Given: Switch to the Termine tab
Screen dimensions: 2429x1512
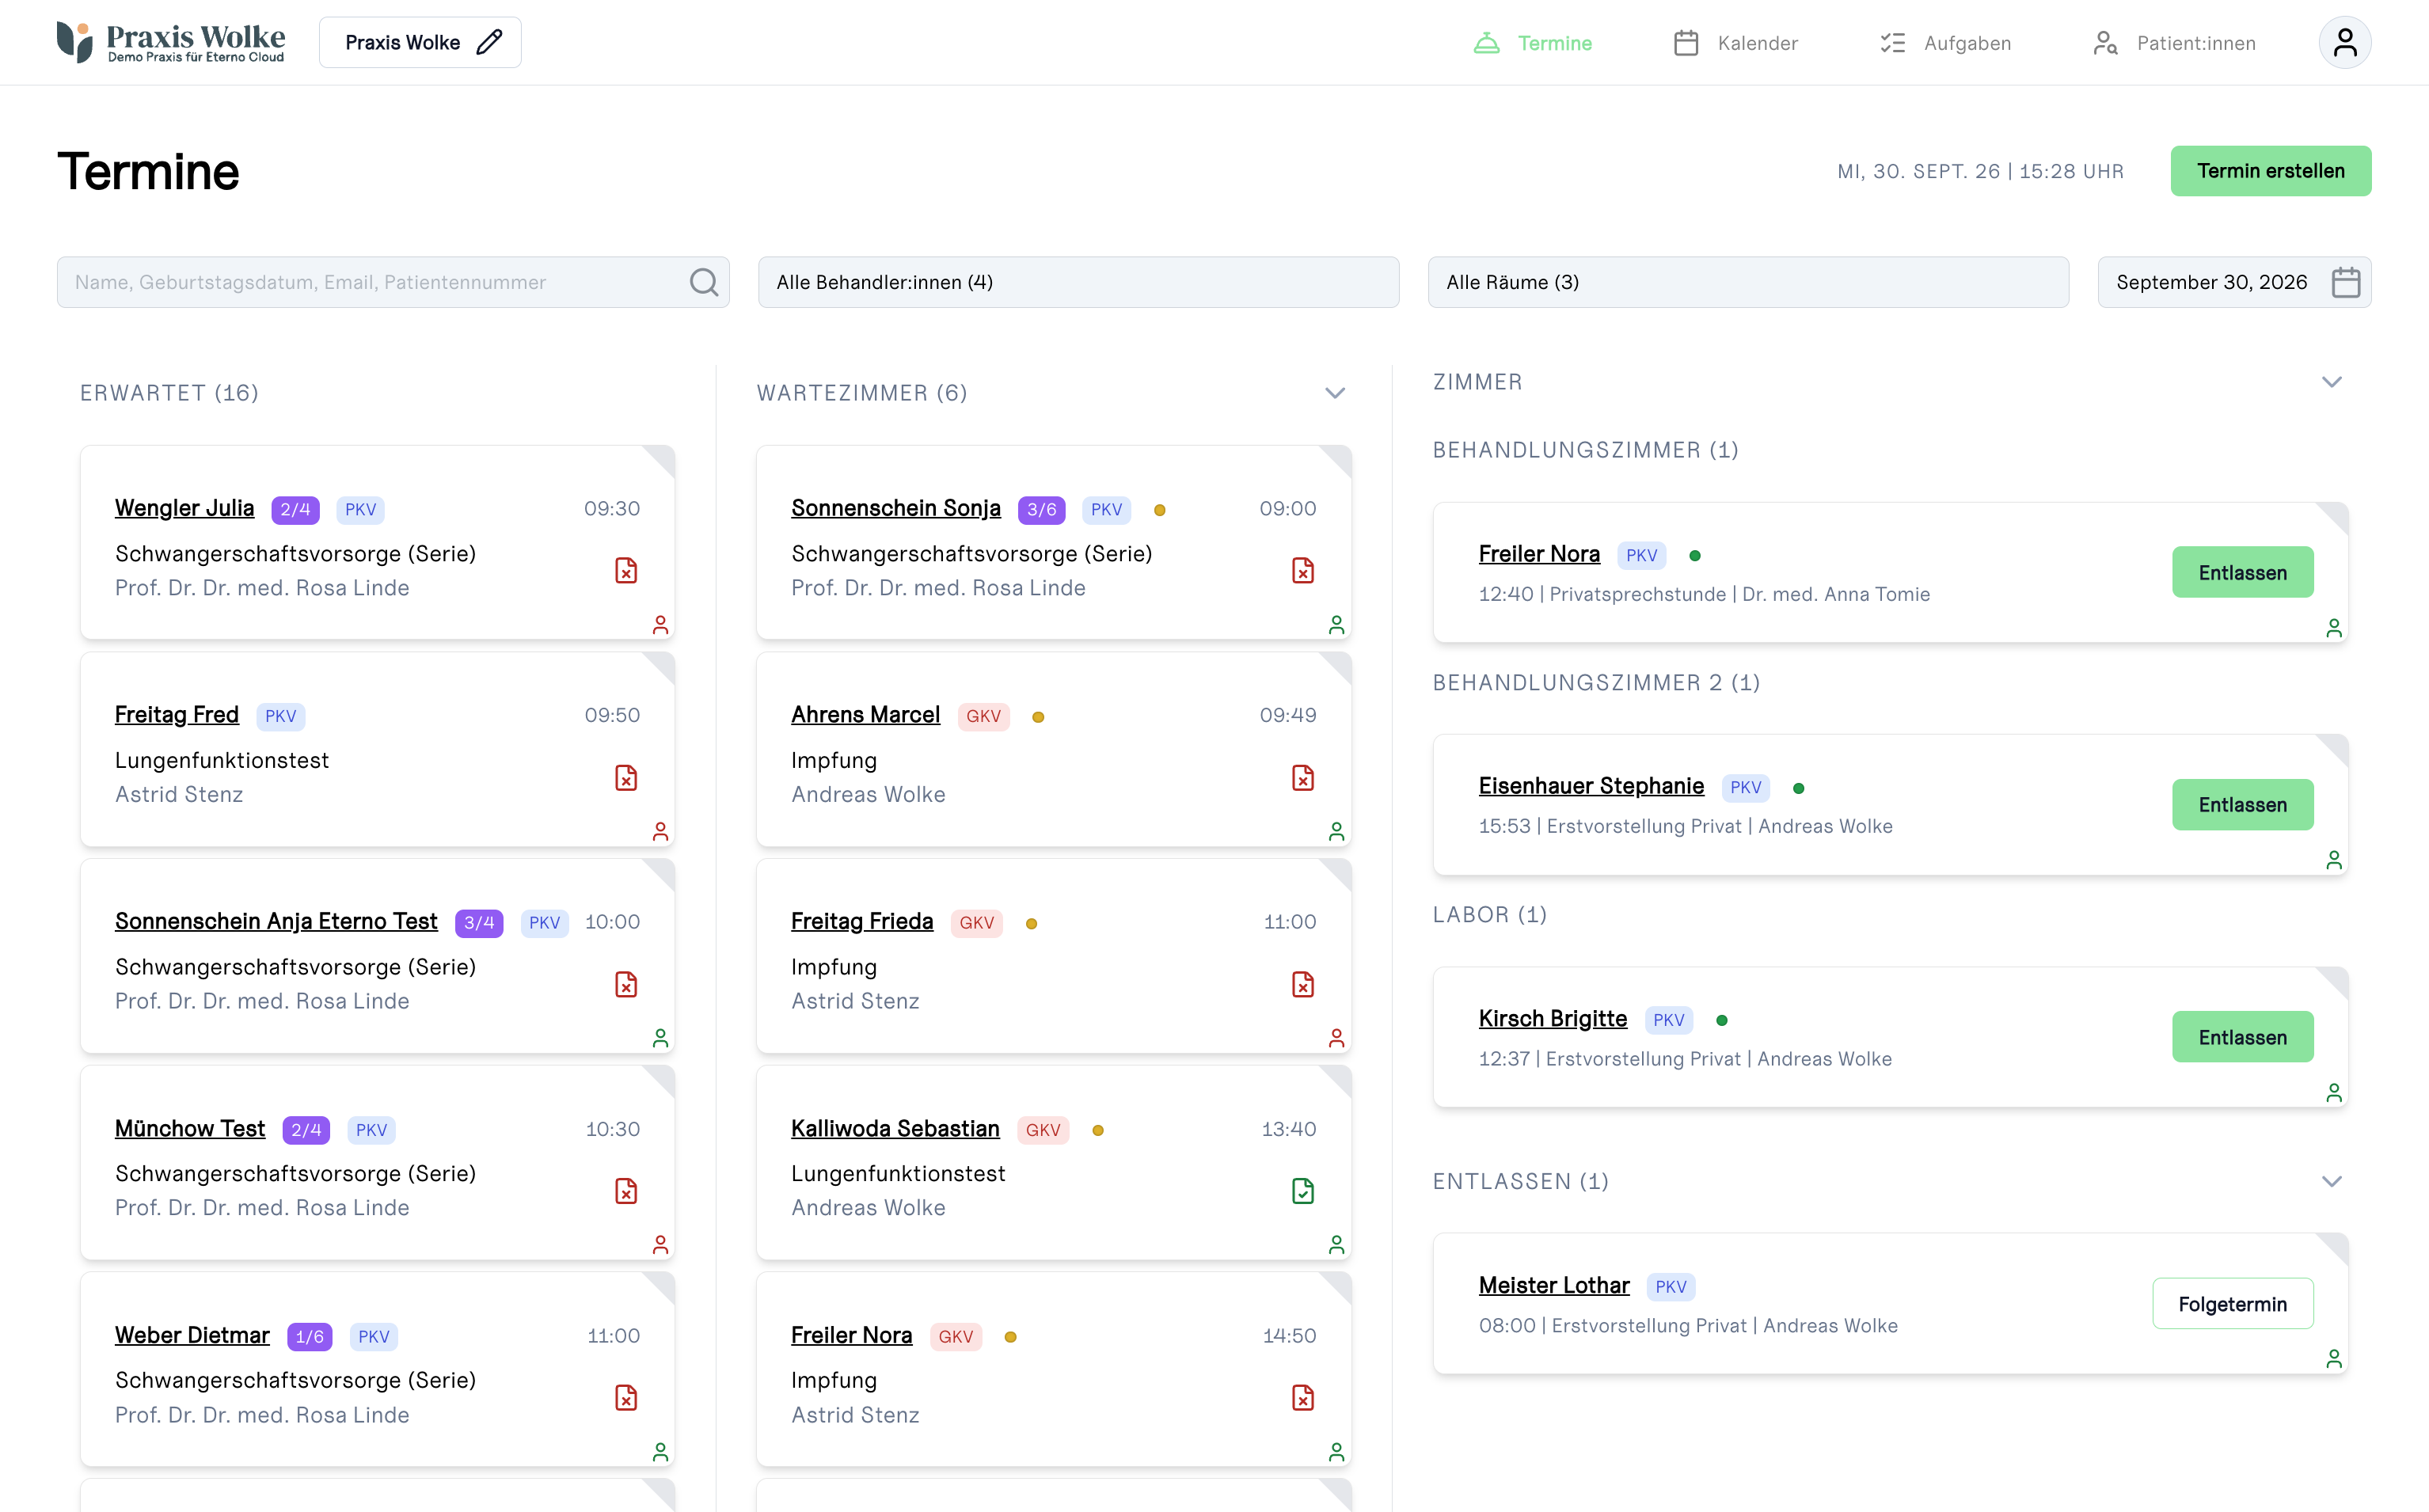Looking at the screenshot, I should [1533, 43].
